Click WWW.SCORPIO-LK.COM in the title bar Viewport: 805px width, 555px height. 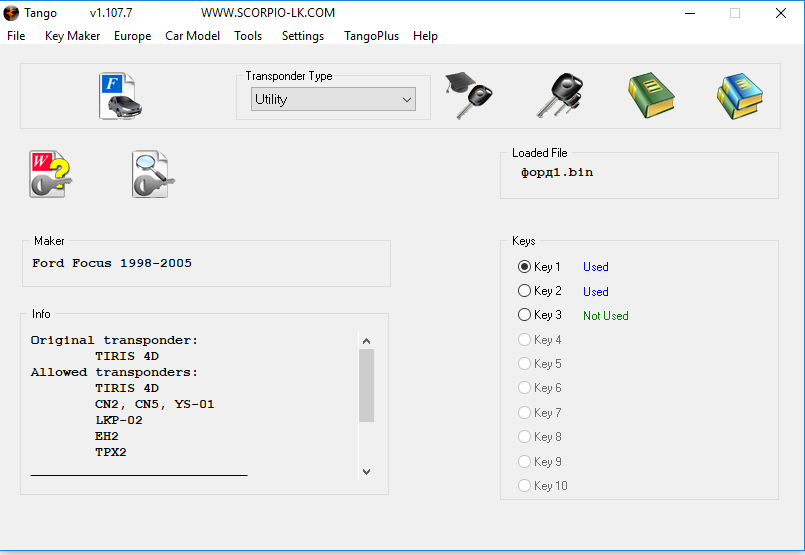point(268,13)
